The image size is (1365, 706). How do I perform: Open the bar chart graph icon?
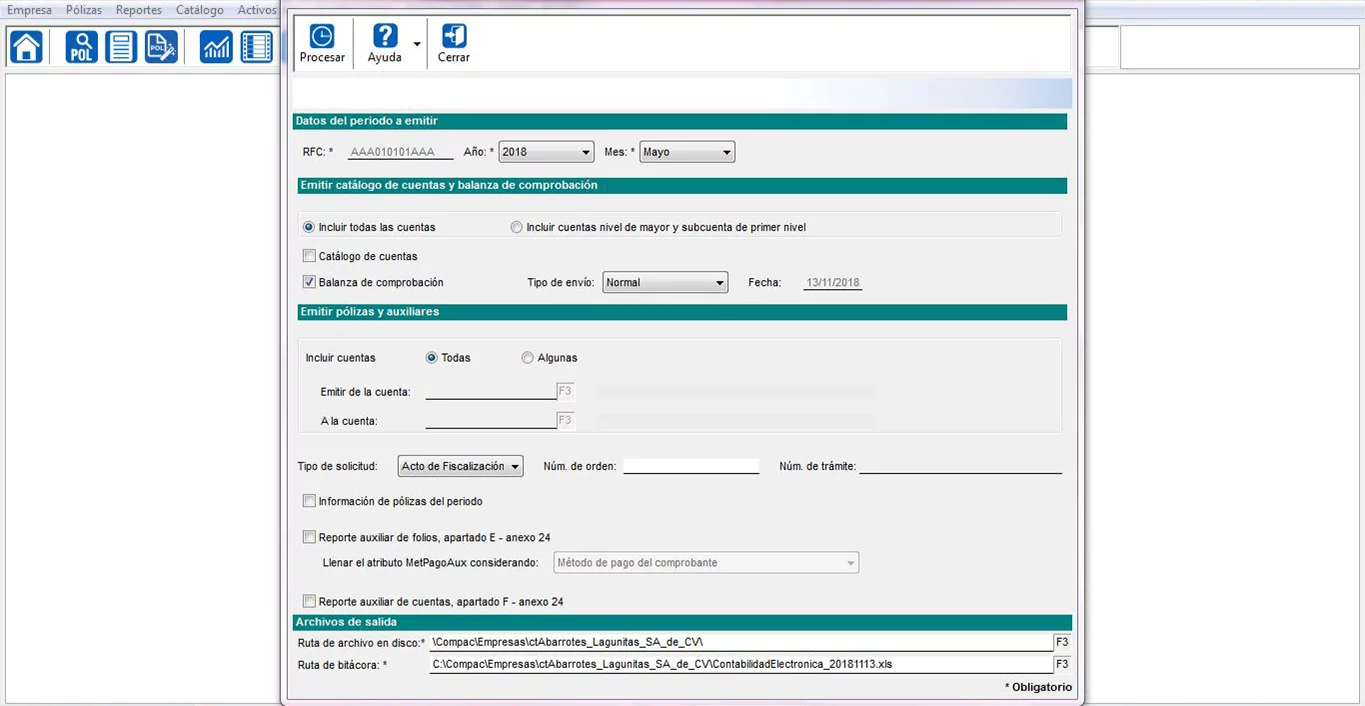(216, 47)
